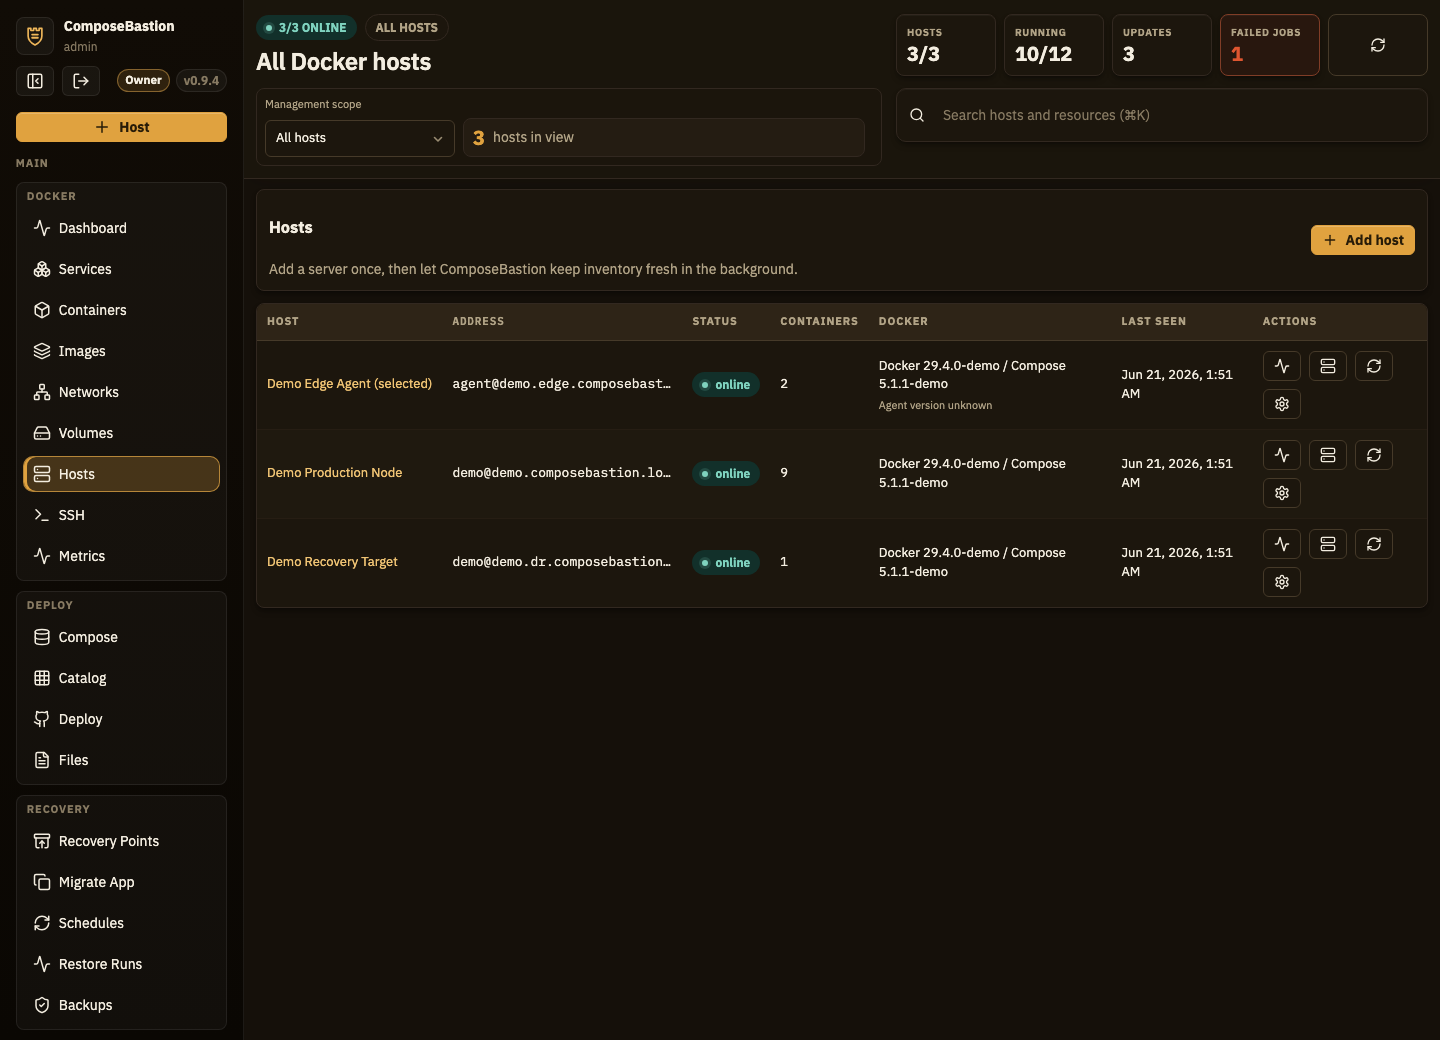Click the online badge for Demo Recovery Target
This screenshot has height=1040, width=1440.
point(726,563)
